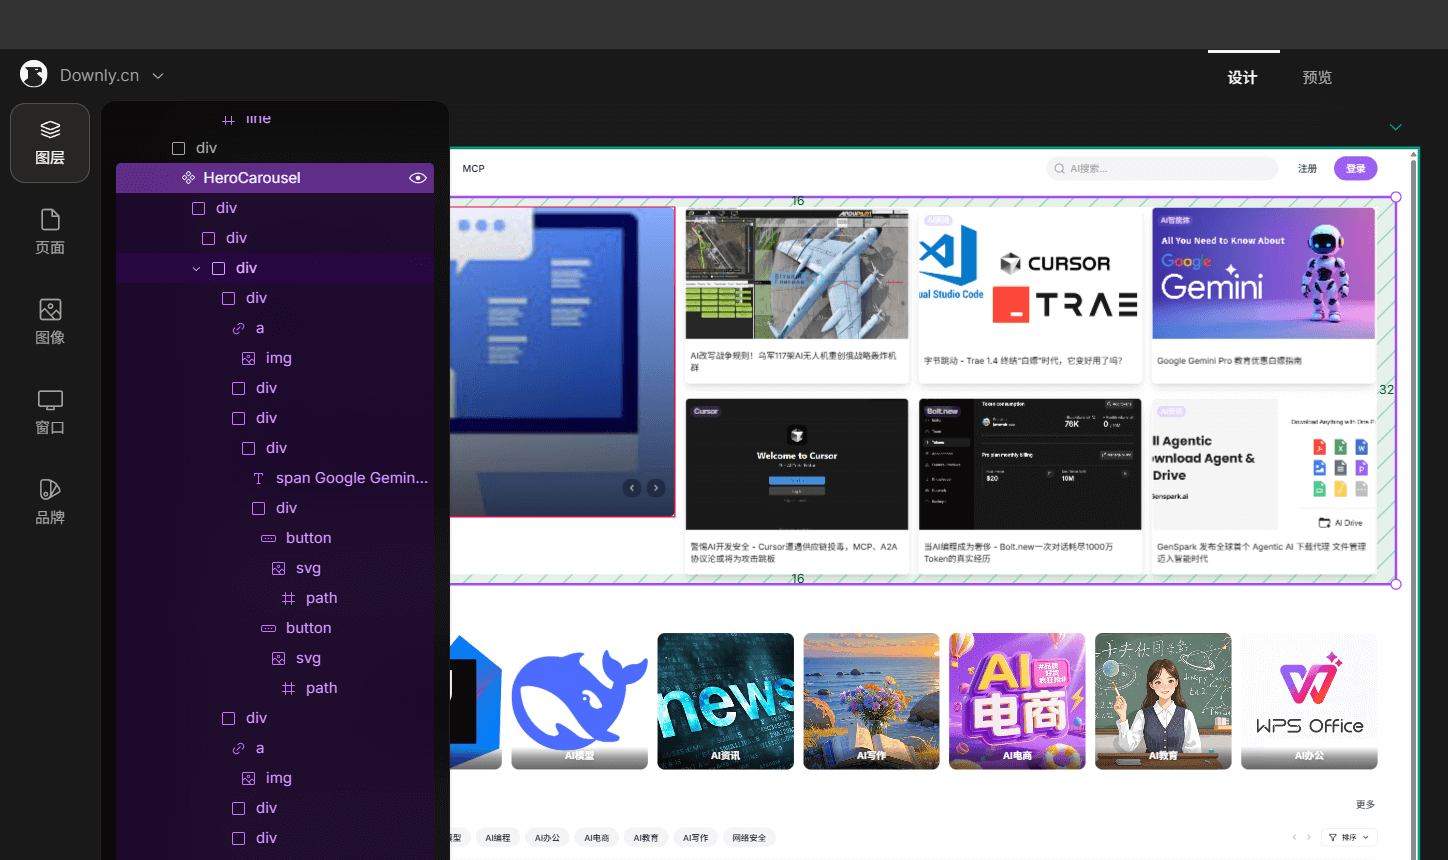Image resolution: width=1448 pixels, height=860 pixels.
Task: Select the AI电商 tag chip
Action: tap(597, 838)
